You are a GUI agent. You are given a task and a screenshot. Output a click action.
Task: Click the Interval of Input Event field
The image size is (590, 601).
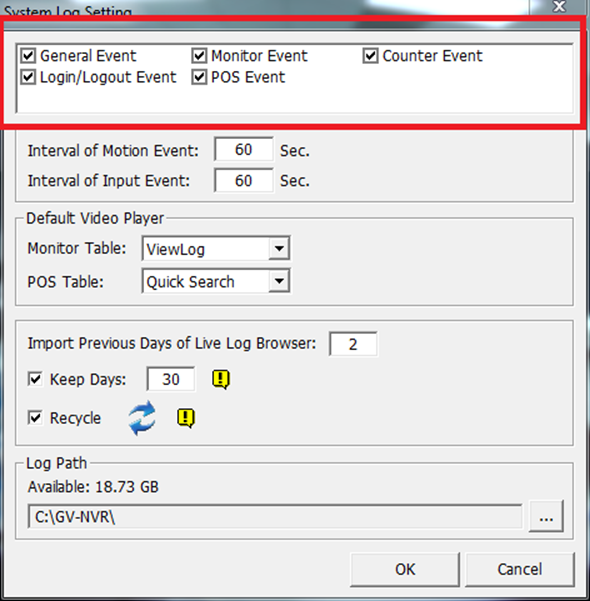tap(244, 180)
